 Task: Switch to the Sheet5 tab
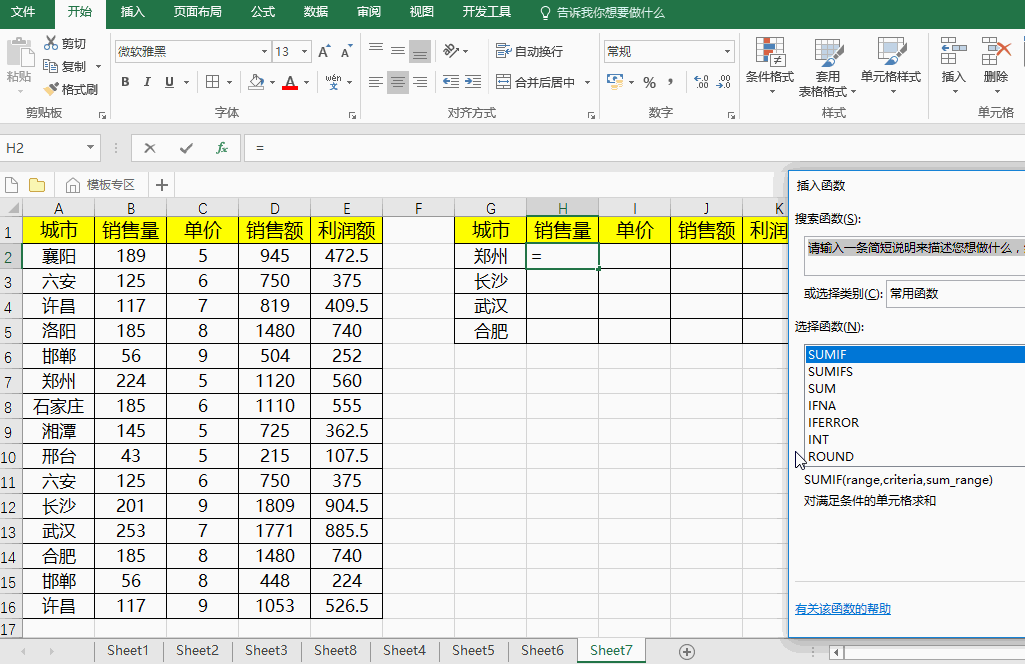click(x=473, y=651)
